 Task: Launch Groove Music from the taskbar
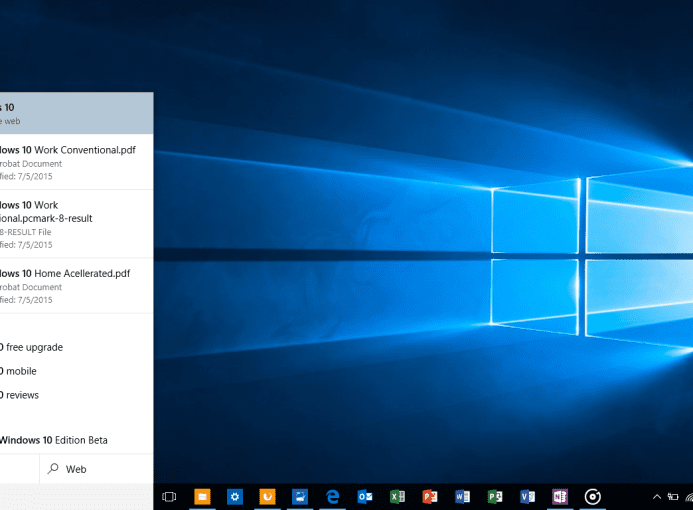coord(593,497)
